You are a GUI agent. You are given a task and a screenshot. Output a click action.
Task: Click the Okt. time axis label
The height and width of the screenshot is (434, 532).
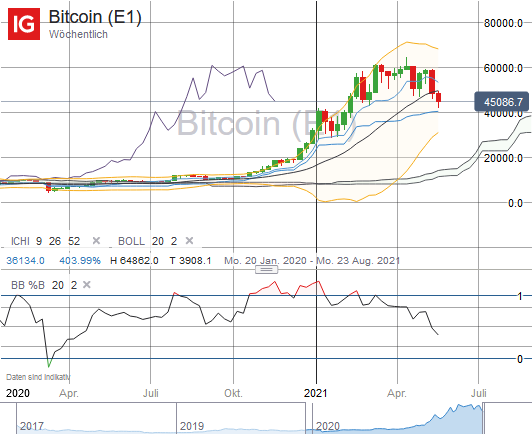(233, 393)
